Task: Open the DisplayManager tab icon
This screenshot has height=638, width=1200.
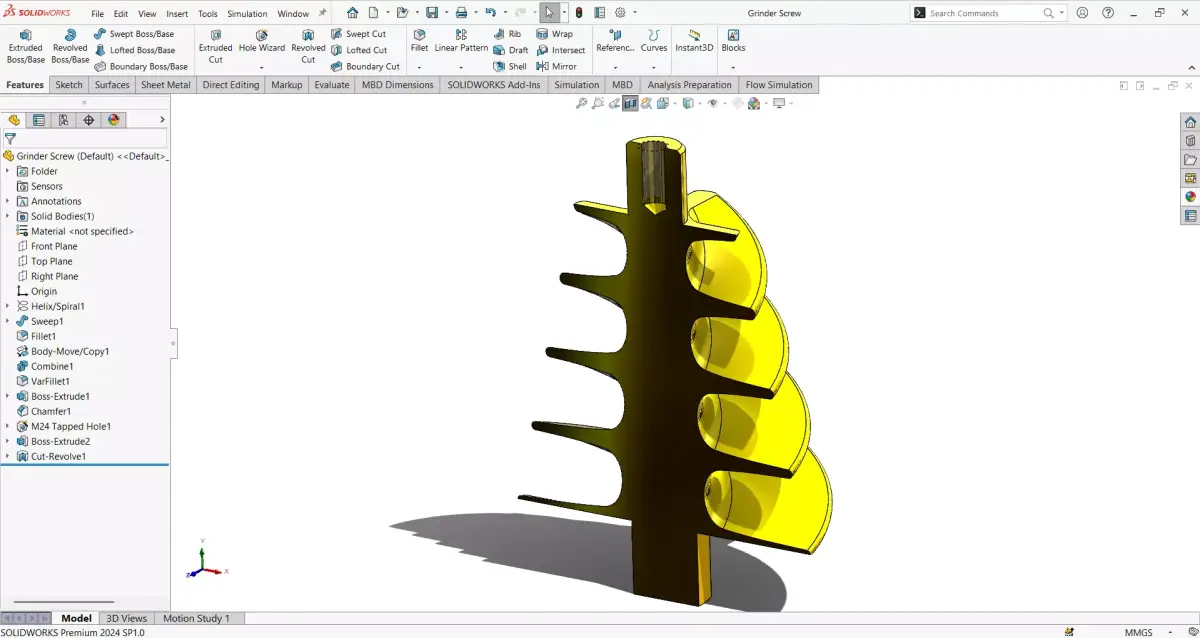Action: pos(114,120)
